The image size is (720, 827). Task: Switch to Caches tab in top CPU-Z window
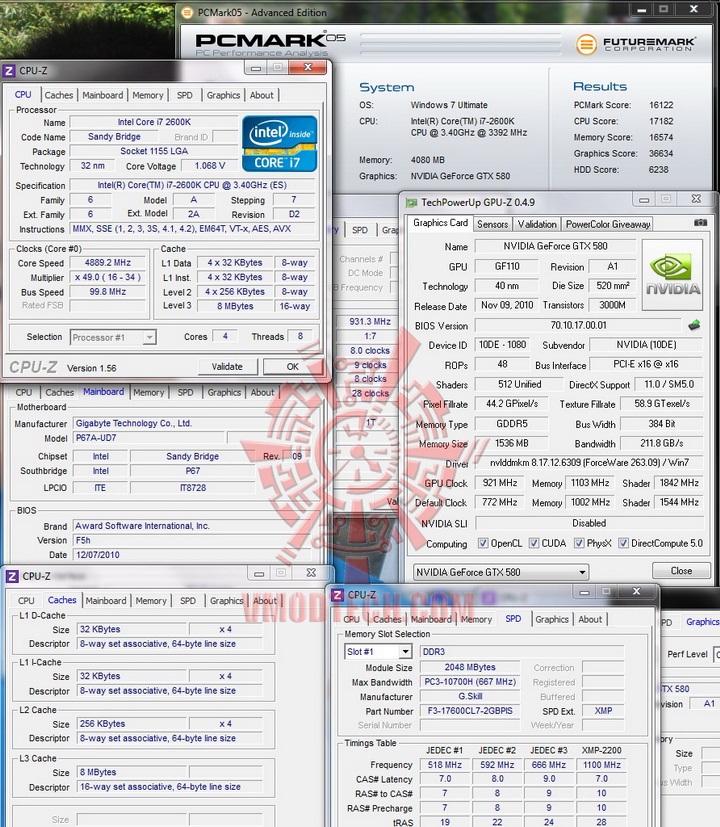point(59,95)
